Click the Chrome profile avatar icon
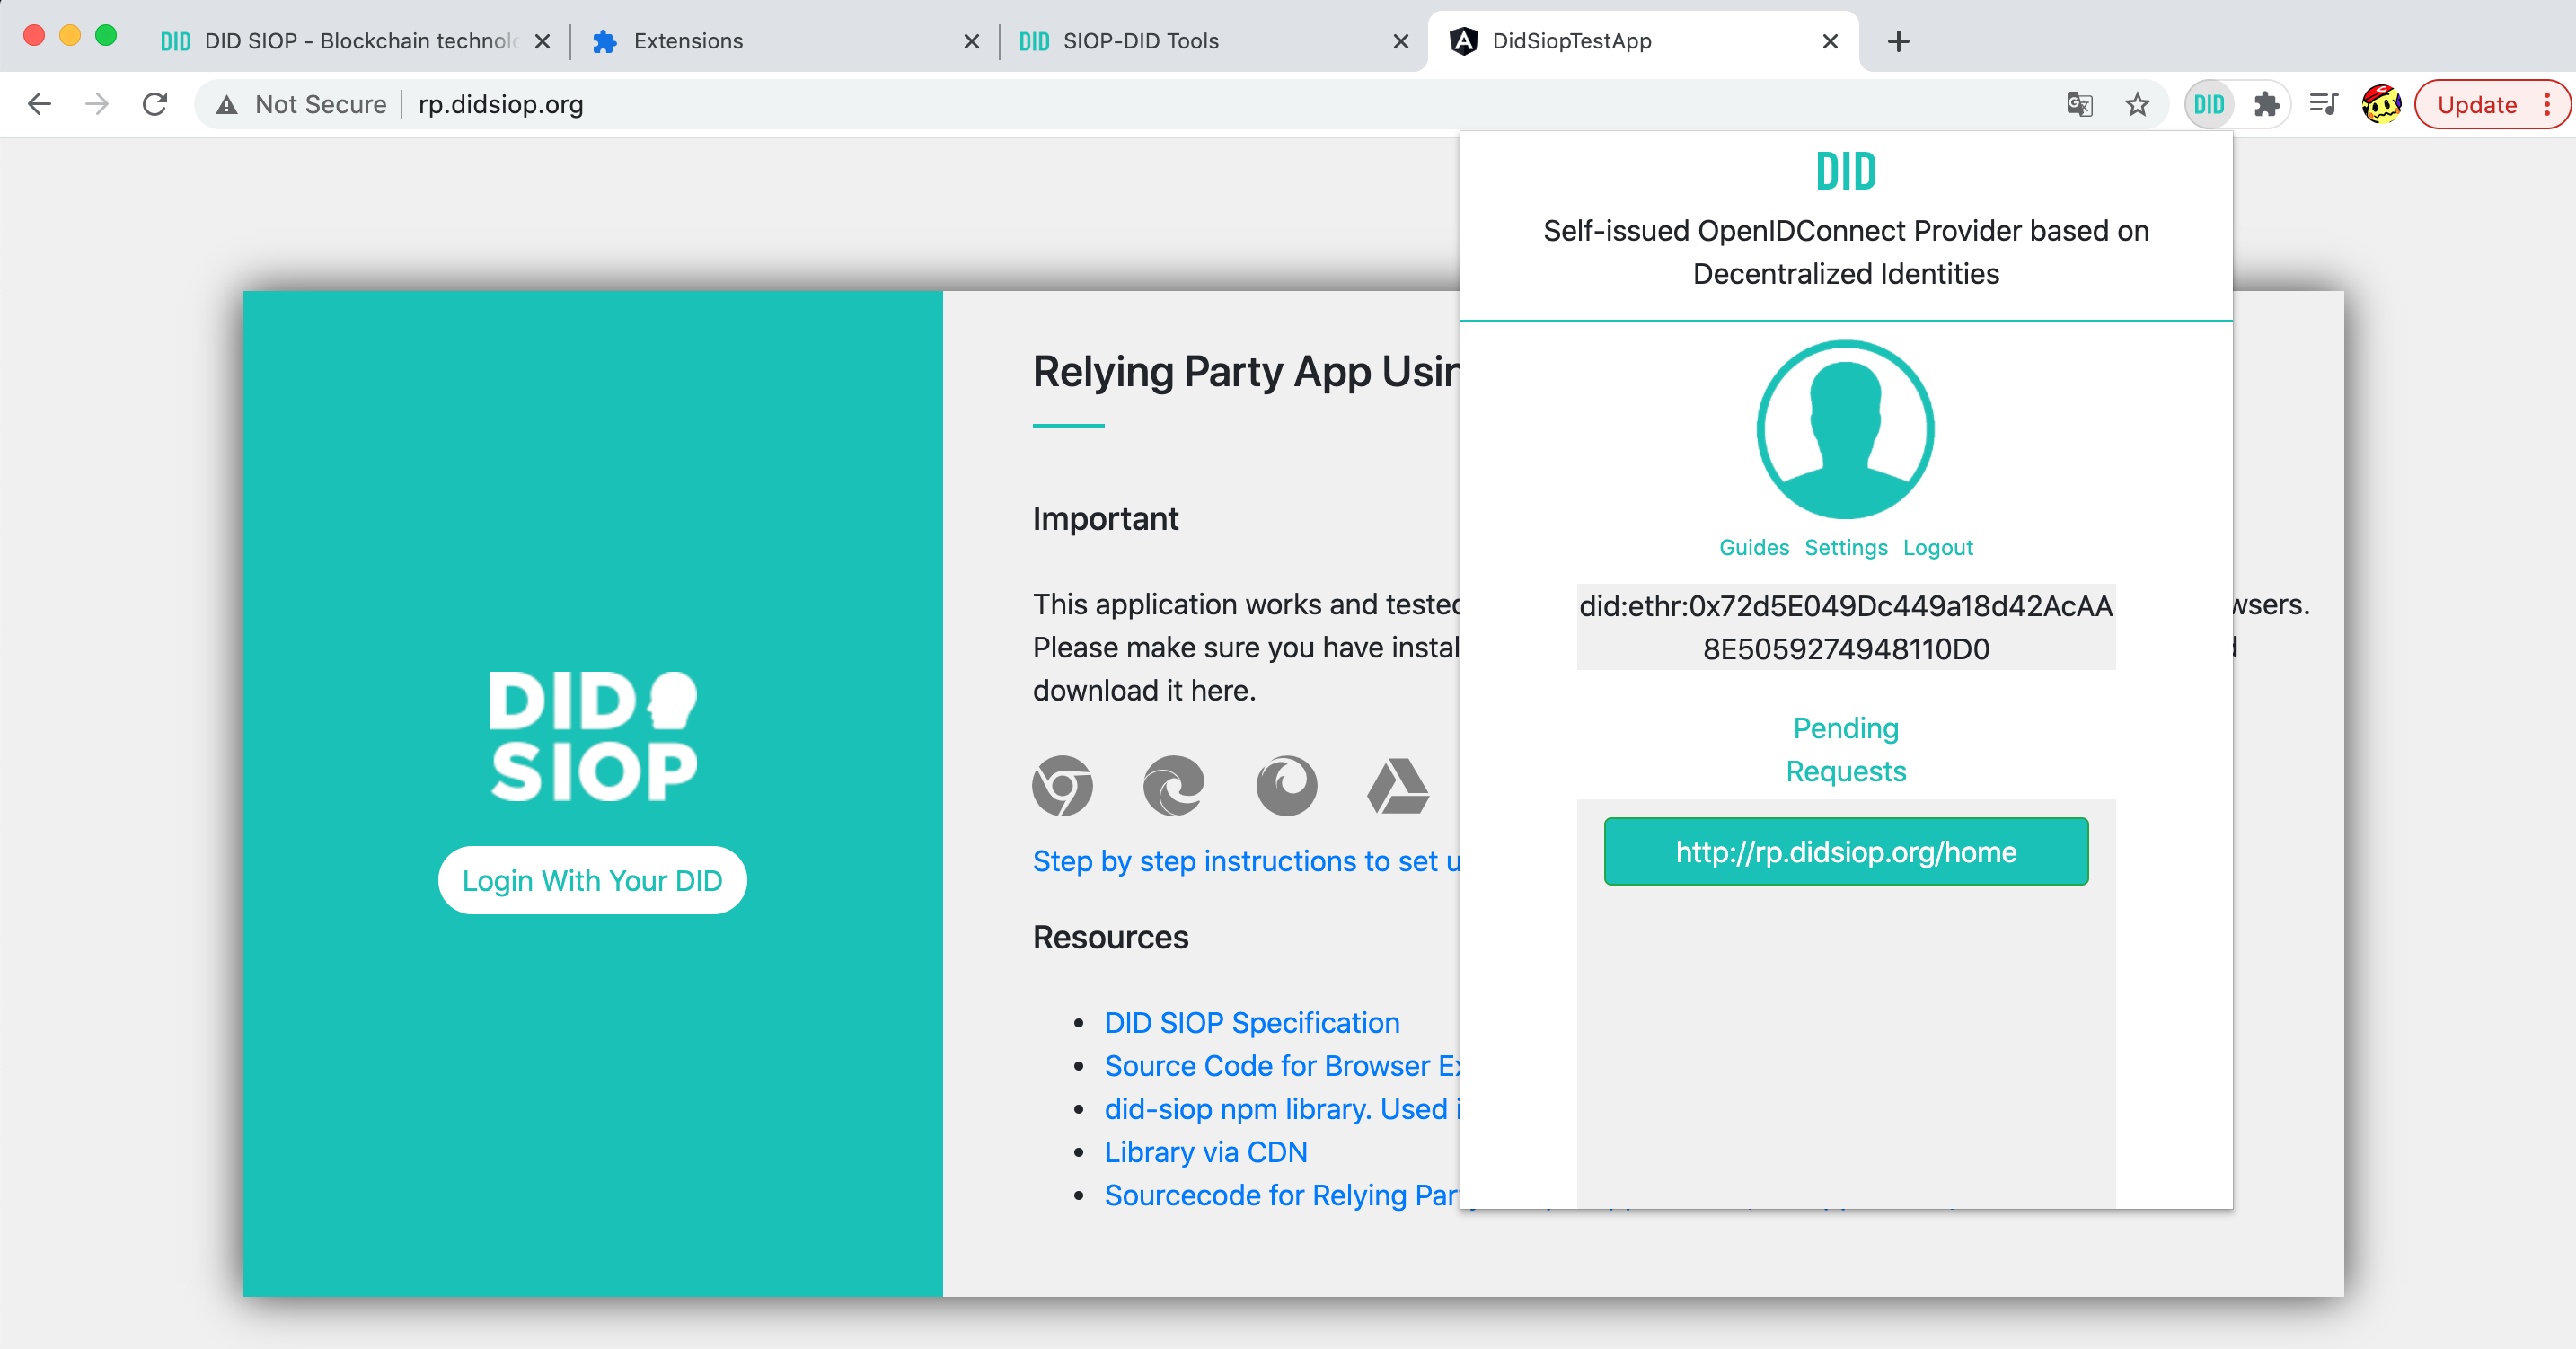The image size is (2576, 1349). [2381, 104]
